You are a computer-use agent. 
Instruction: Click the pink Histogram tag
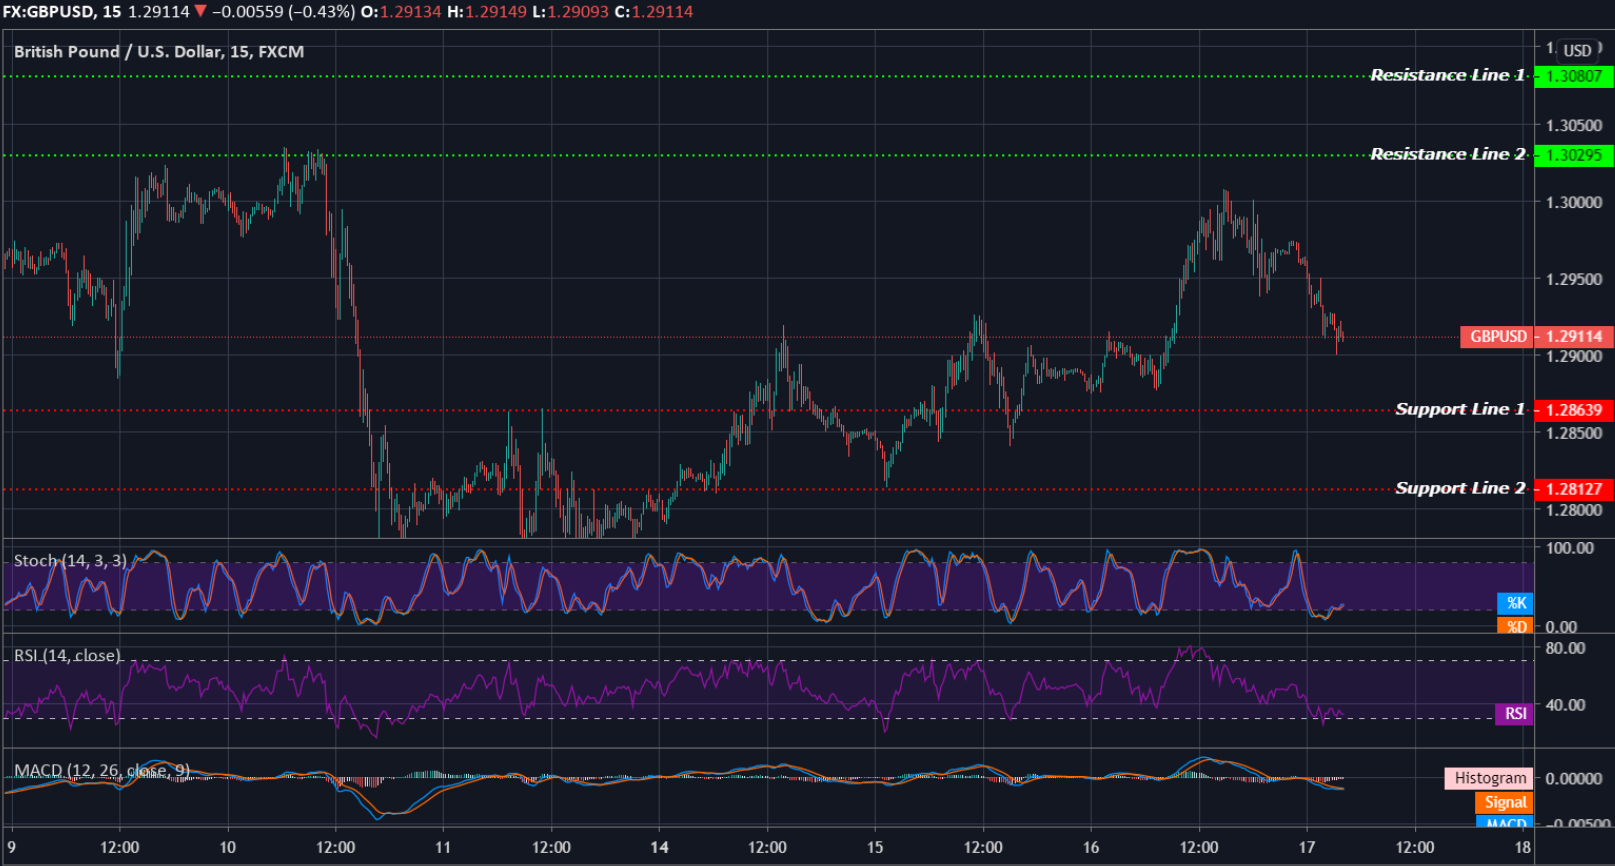(1490, 778)
